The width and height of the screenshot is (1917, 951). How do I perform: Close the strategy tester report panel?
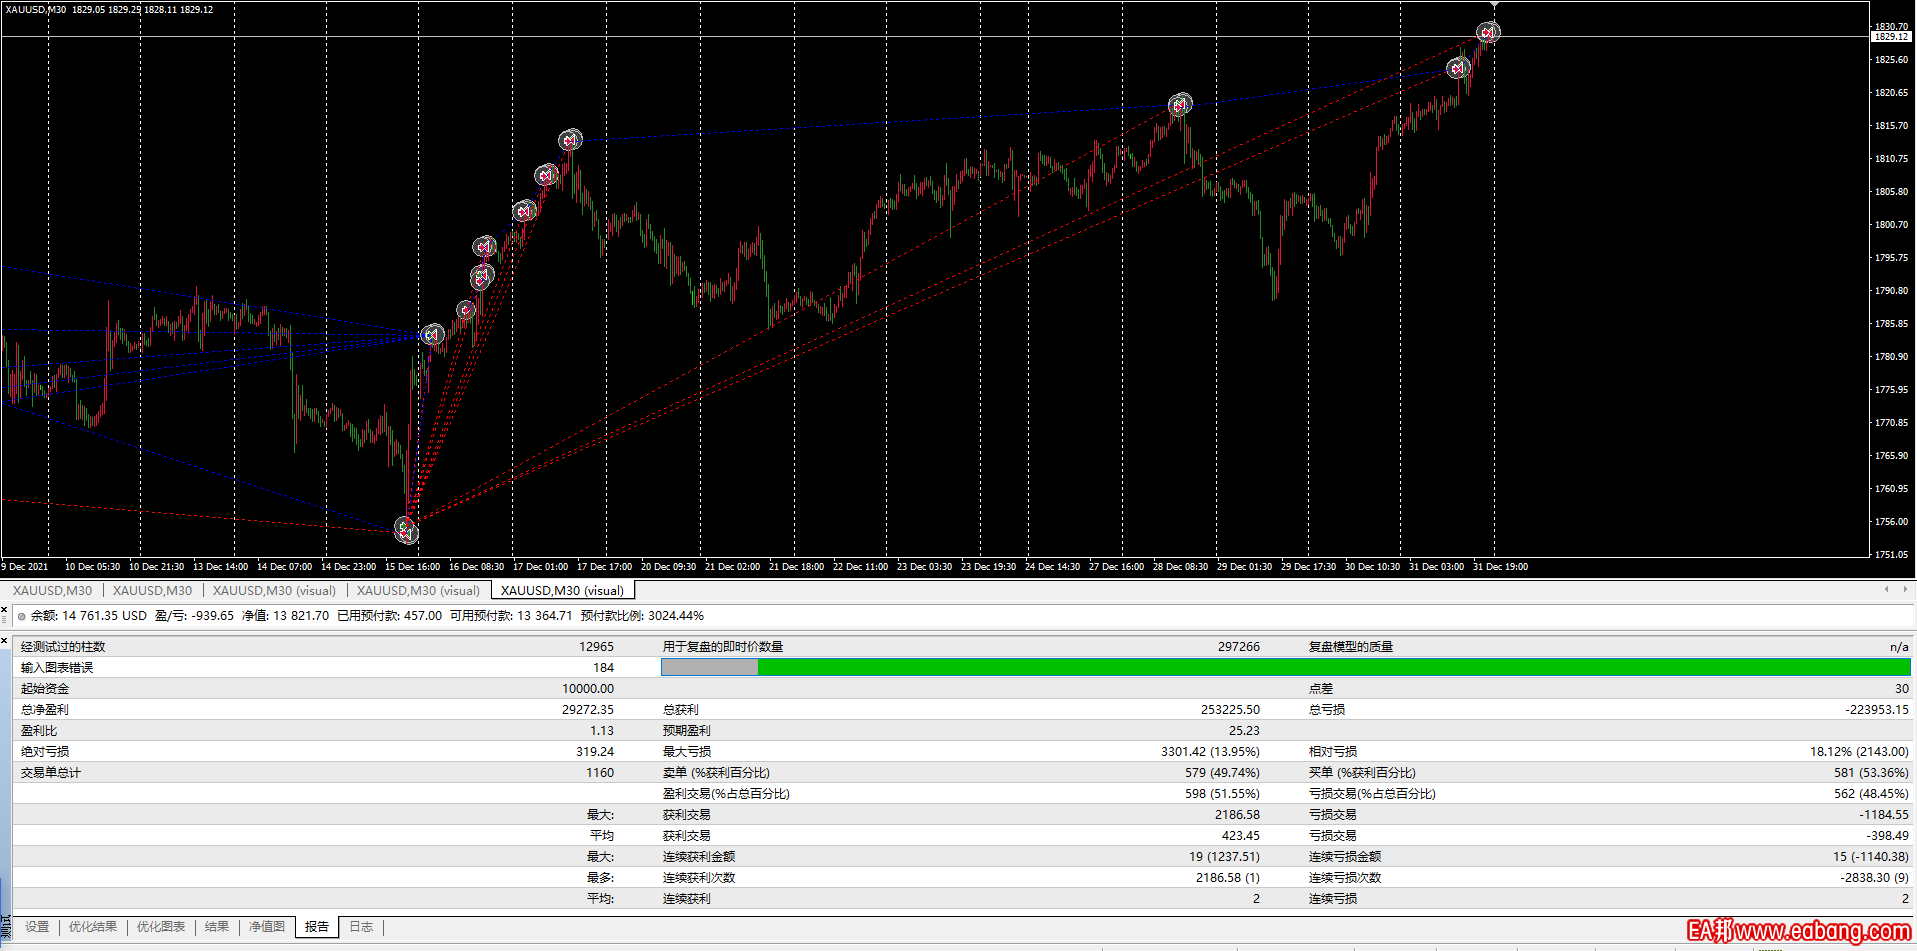click(5, 640)
